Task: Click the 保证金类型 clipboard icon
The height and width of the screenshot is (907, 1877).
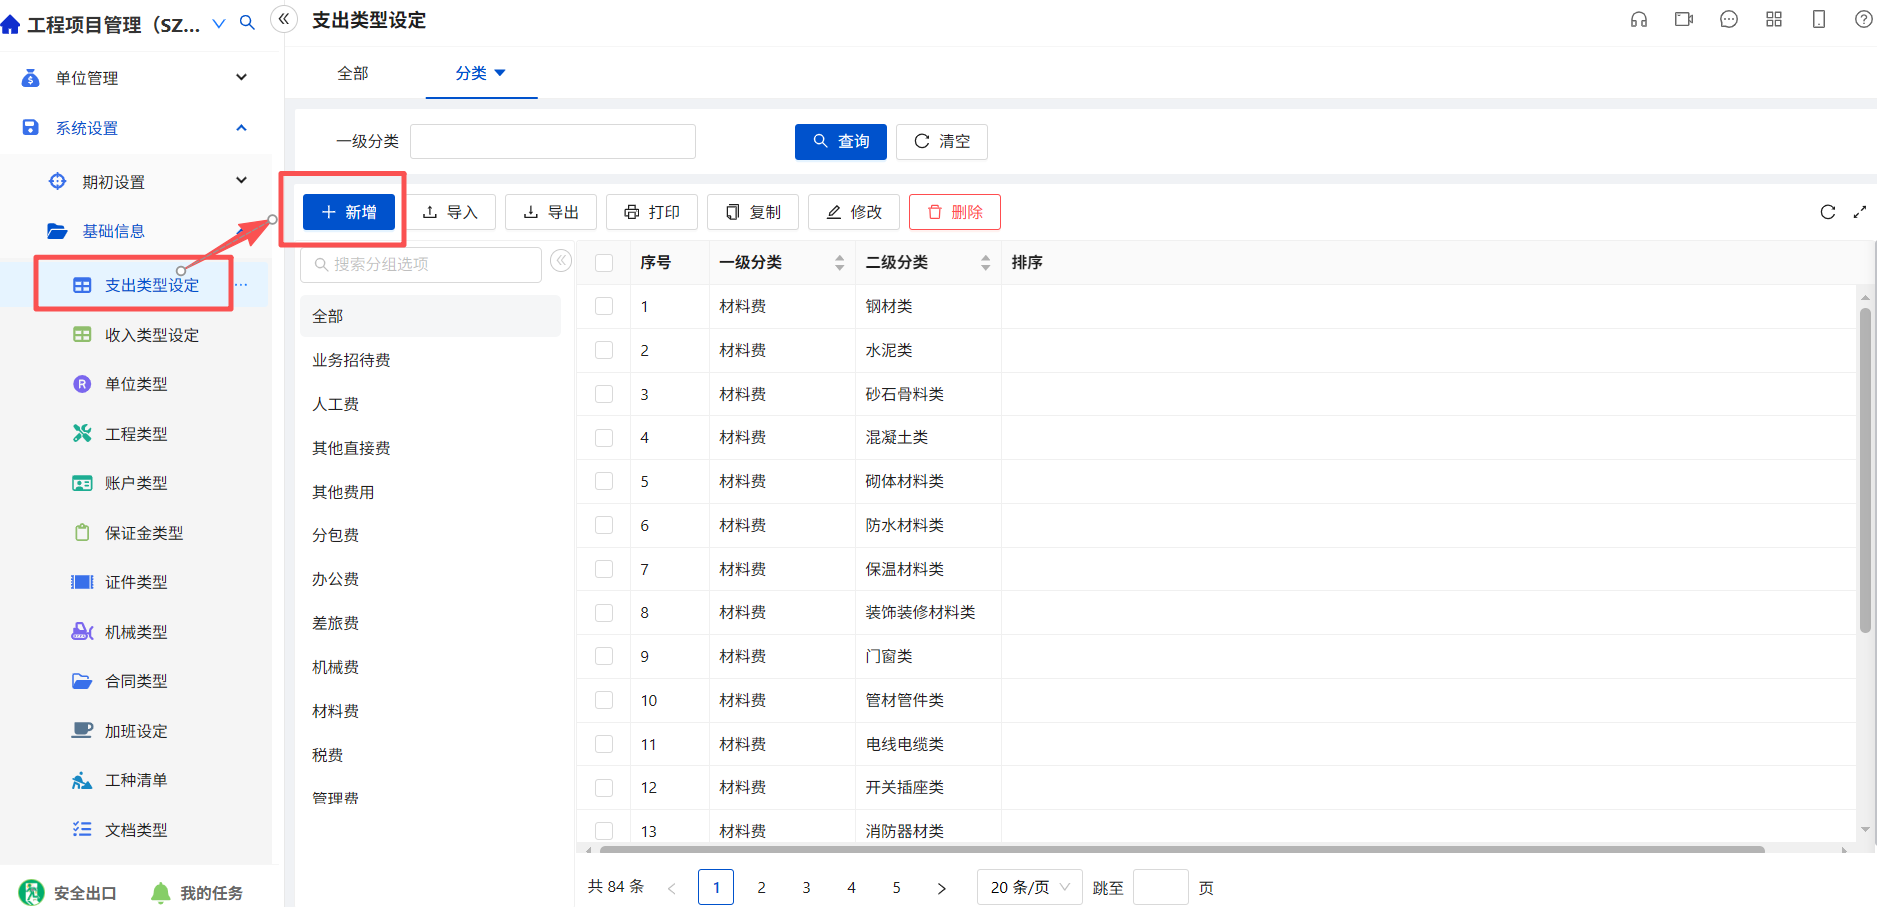Action: point(82,532)
